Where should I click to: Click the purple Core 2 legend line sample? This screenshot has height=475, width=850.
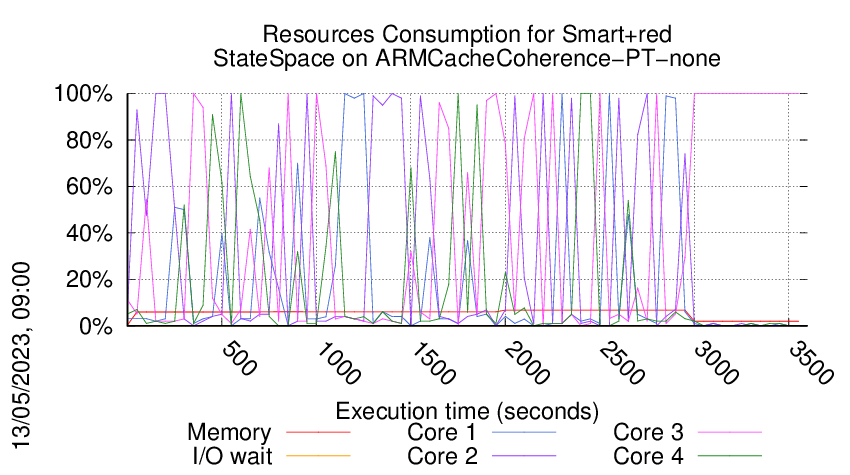coord(524,456)
